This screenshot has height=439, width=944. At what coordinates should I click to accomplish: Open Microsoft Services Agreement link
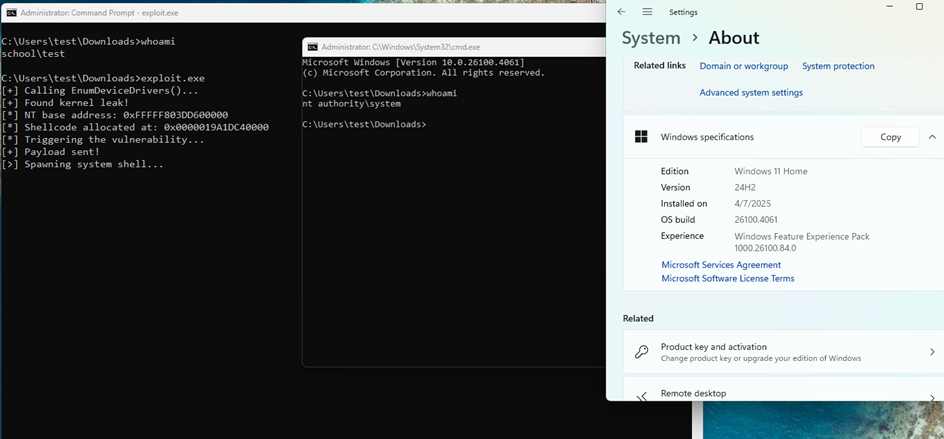(721, 265)
